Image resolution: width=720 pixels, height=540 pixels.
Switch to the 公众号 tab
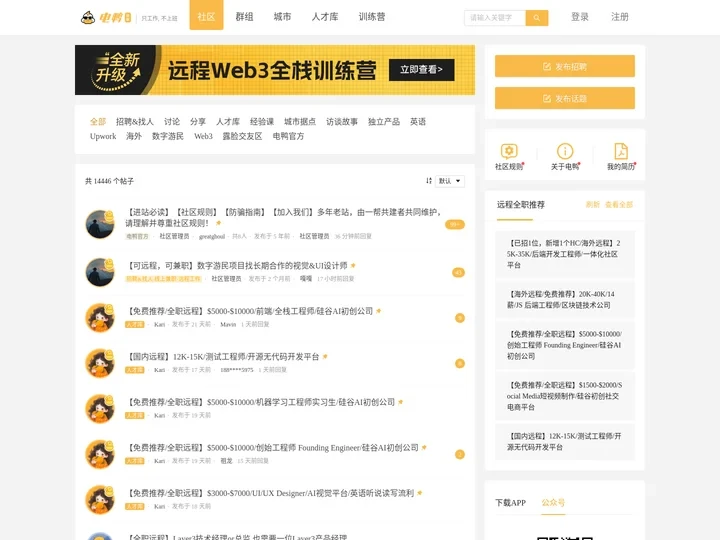(553, 503)
